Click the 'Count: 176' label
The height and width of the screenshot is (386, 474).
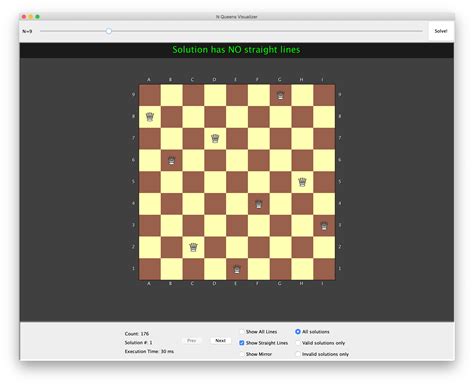pos(137,334)
